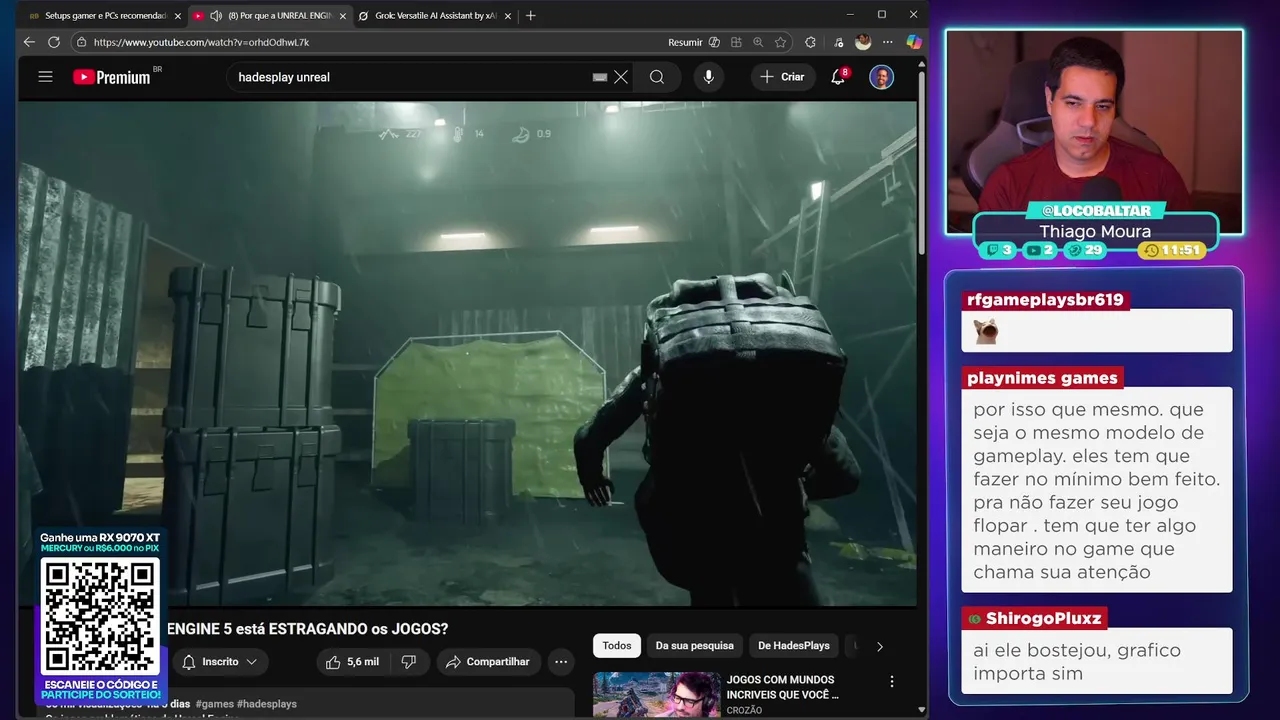Image resolution: width=1280 pixels, height=720 pixels.
Task: Open the on-screen keyboard icon in search box
Action: (600, 77)
